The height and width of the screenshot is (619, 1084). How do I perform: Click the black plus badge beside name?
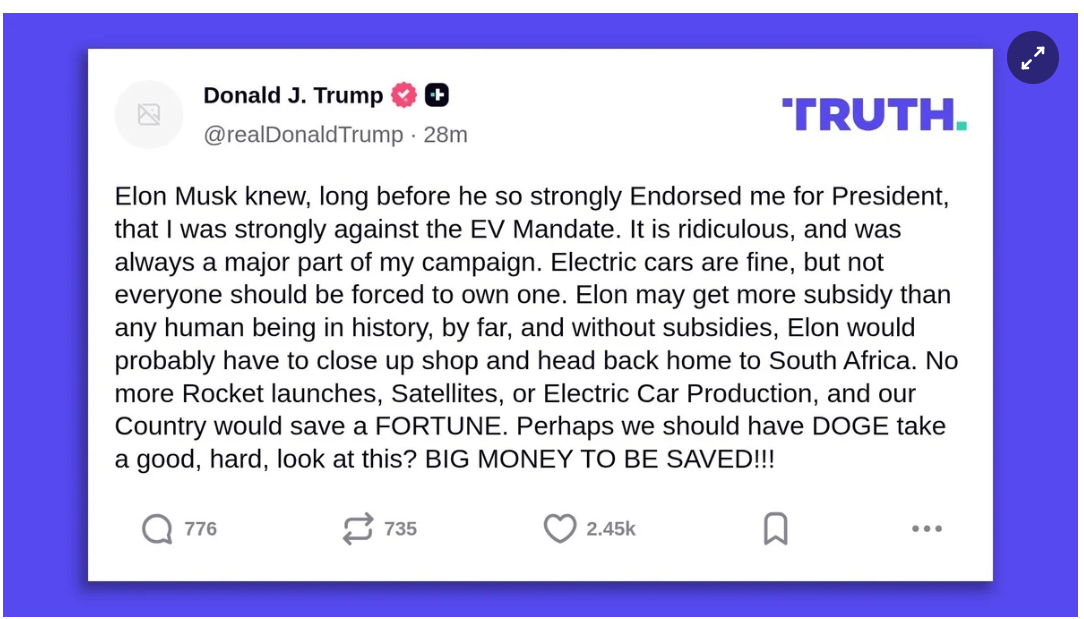tap(437, 96)
